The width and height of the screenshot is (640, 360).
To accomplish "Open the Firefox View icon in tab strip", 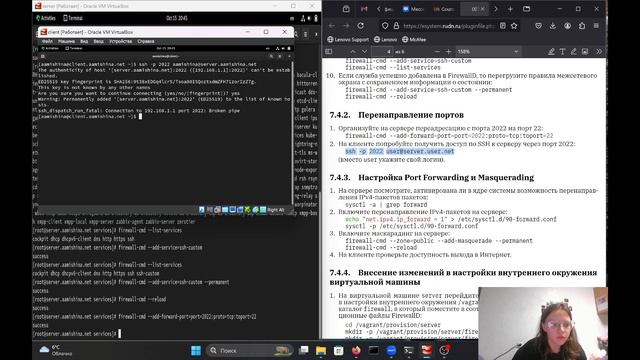I will tap(346, 9).
